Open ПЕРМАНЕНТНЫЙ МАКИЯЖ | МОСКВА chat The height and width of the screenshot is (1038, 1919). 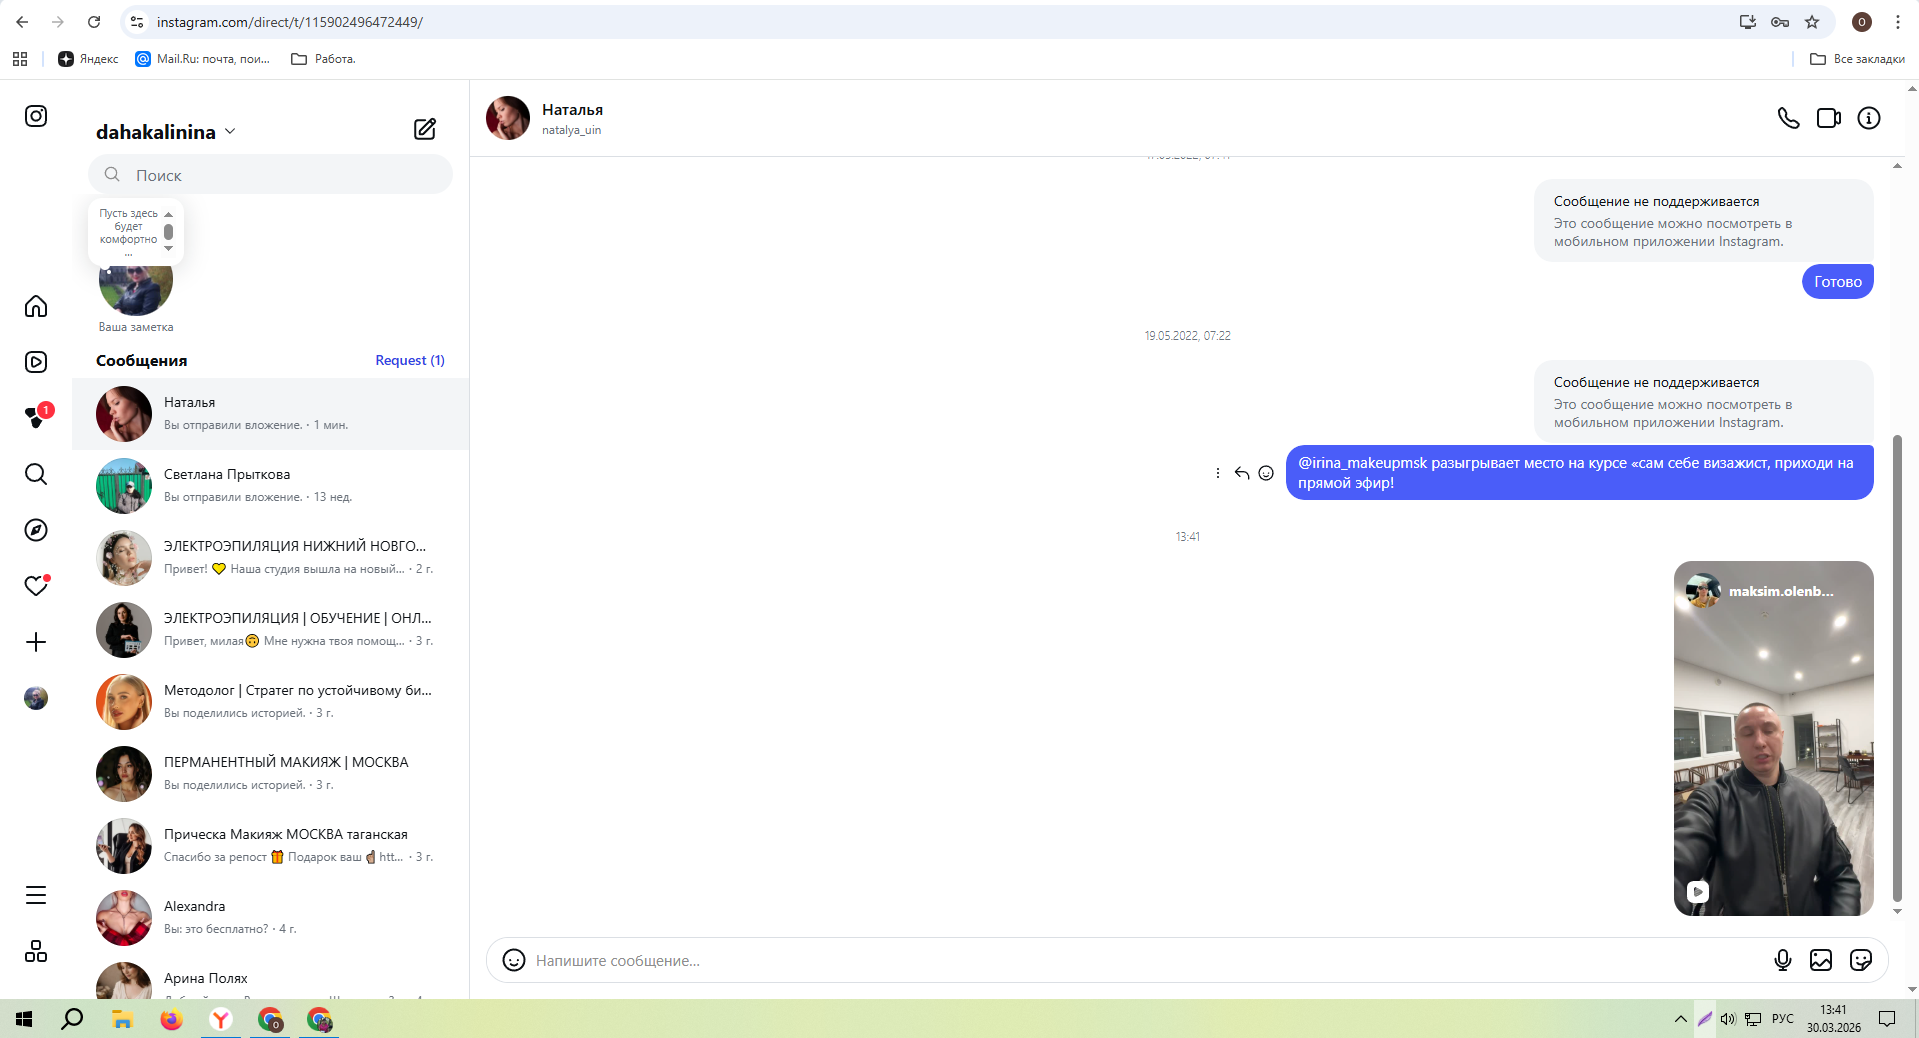pyautogui.click(x=270, y=774)
